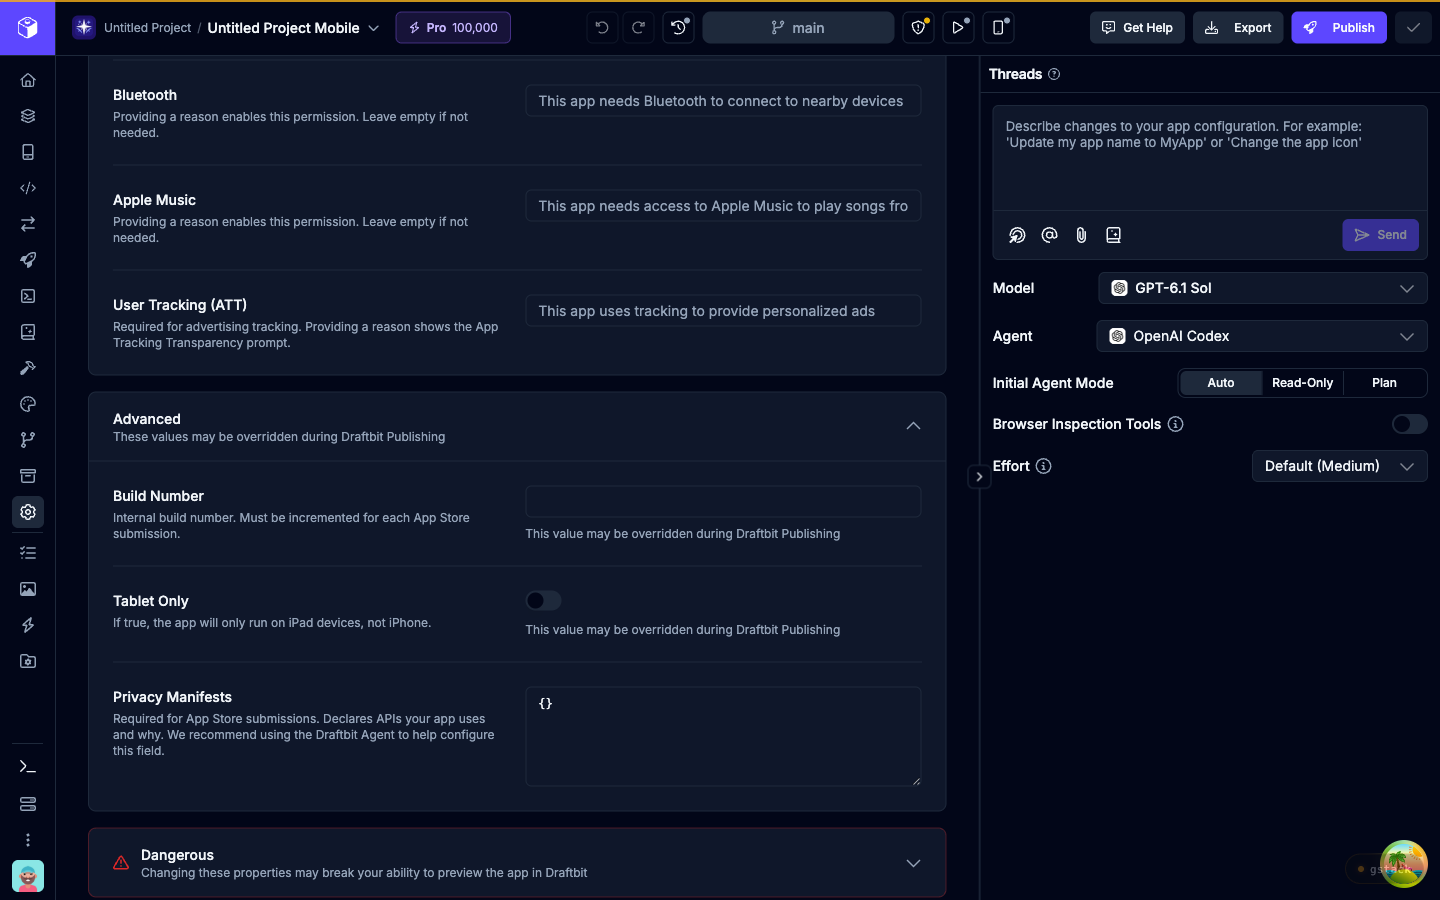Open the Model dropdown GPT-6.1 Sol

[x=1263, y=288]
